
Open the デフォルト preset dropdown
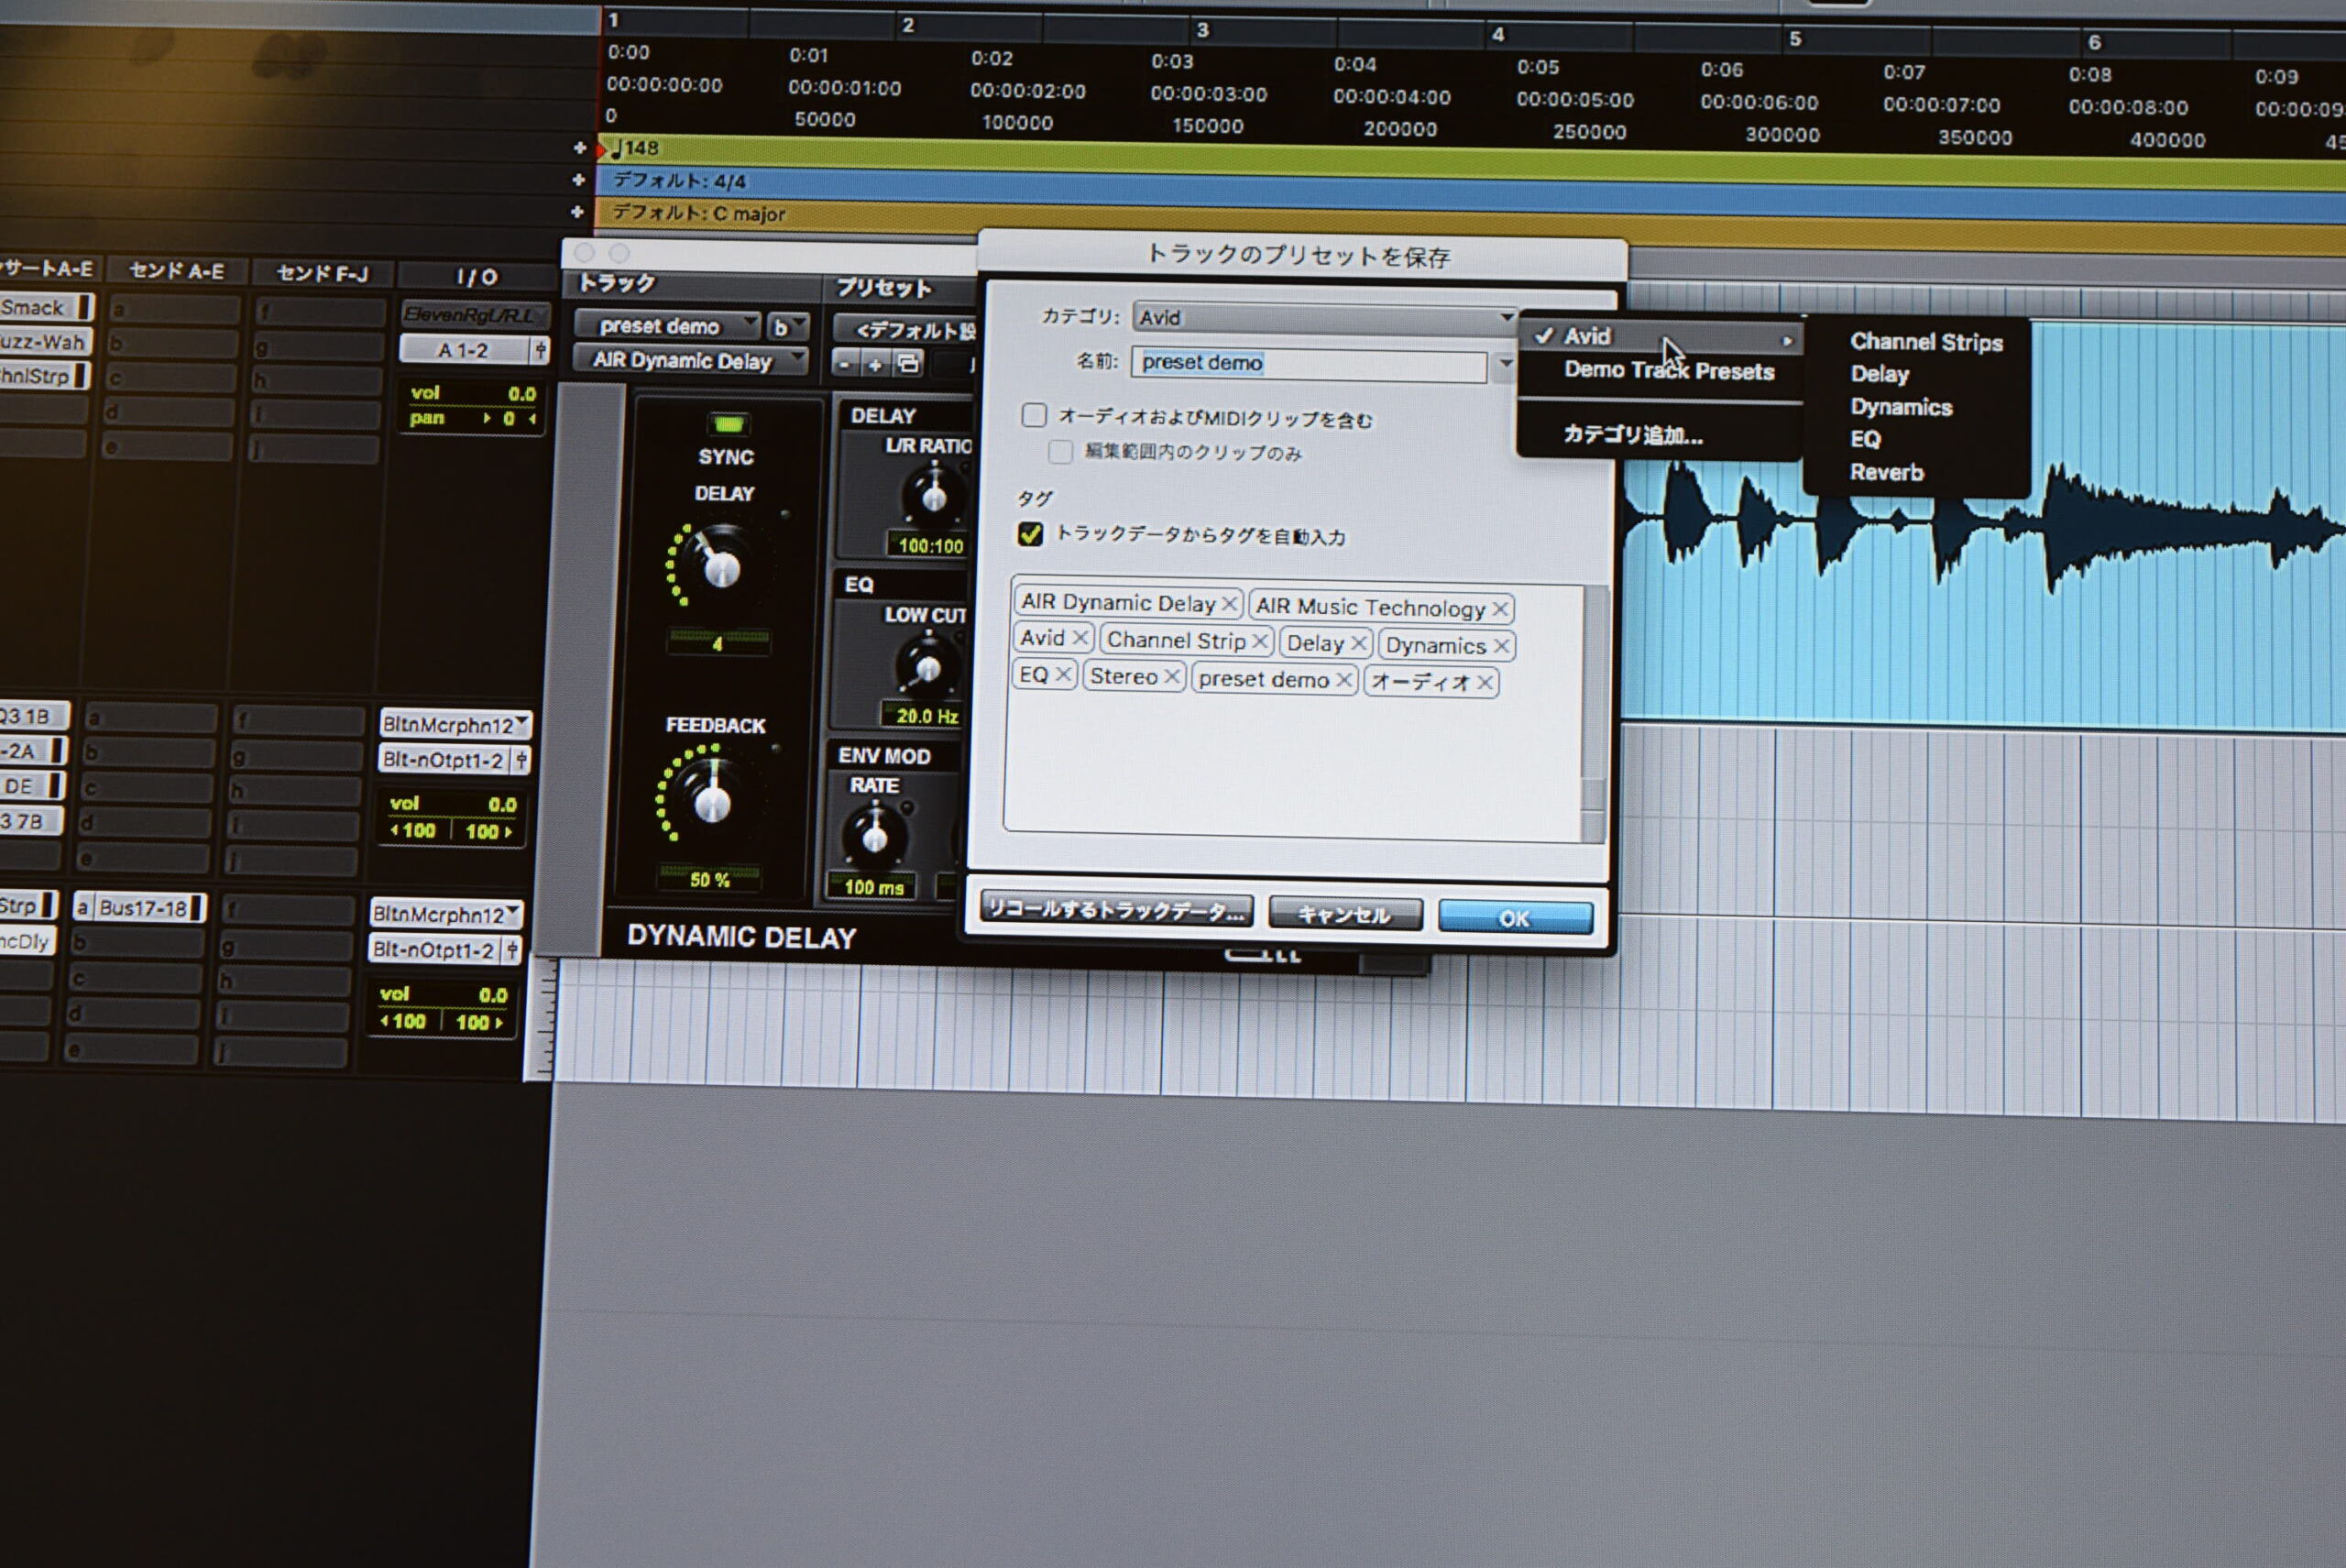click(x=905, y=330)
